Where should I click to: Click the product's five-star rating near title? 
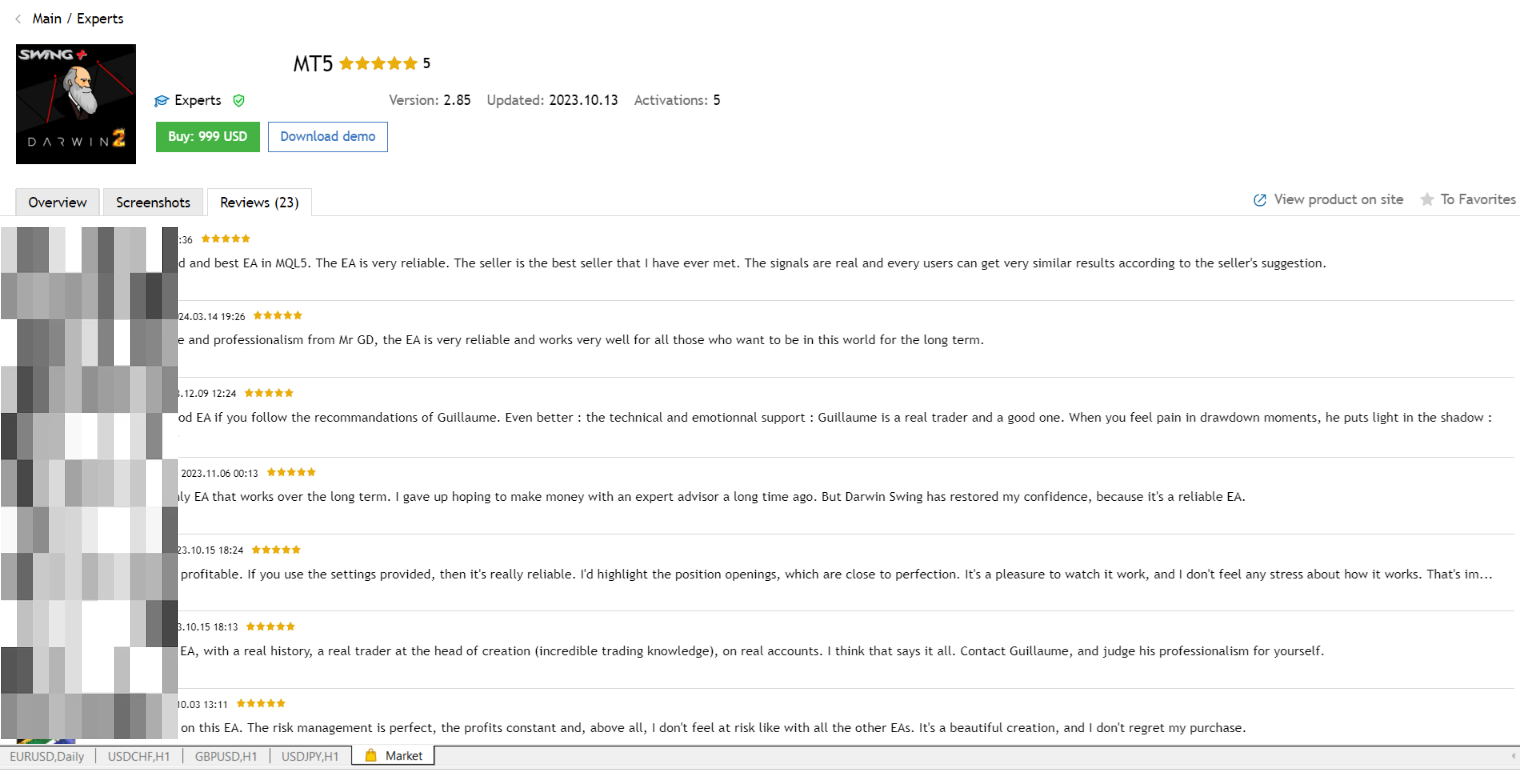(x=378, y=64)
